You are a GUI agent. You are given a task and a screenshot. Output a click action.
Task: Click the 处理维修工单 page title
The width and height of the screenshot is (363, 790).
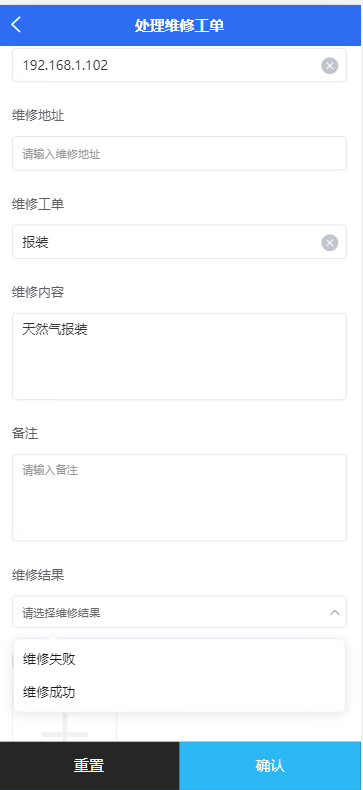179,26
